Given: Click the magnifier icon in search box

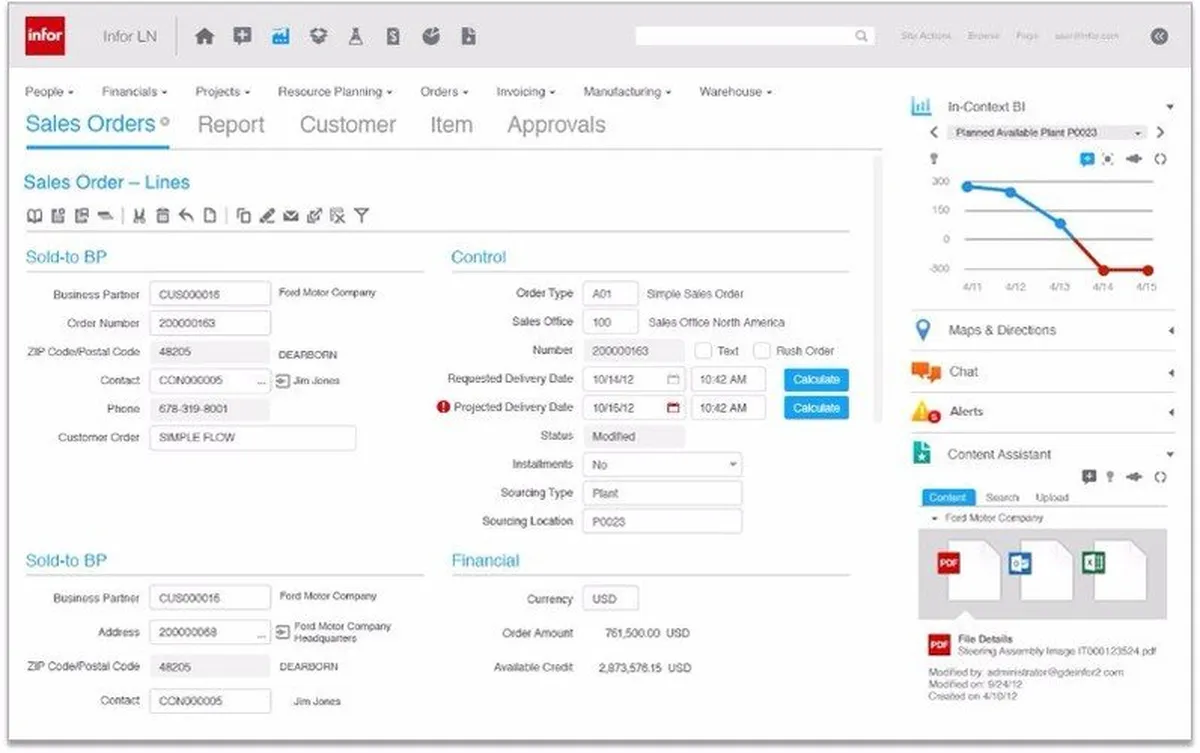Looking at the screenshot, I should pyautogui.click(x=861, y=36).
